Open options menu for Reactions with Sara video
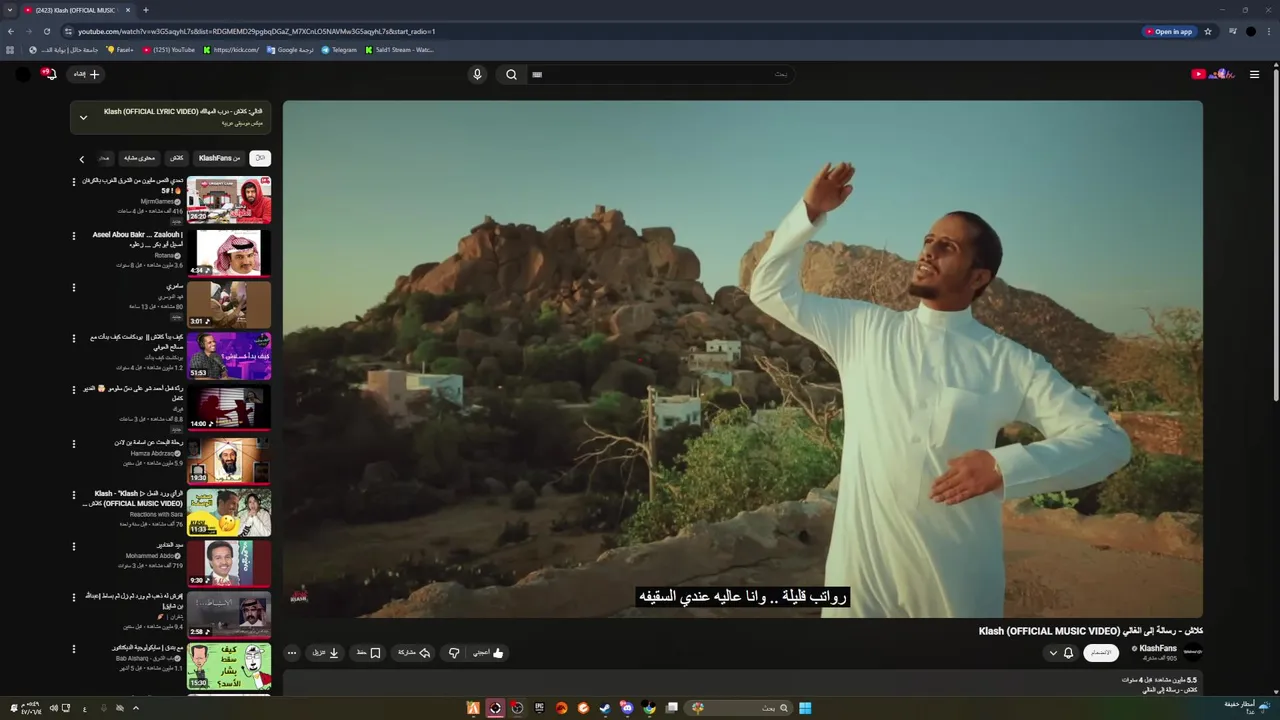The height and width of the screenshot is (720, 1280). [x=73, y=495]
